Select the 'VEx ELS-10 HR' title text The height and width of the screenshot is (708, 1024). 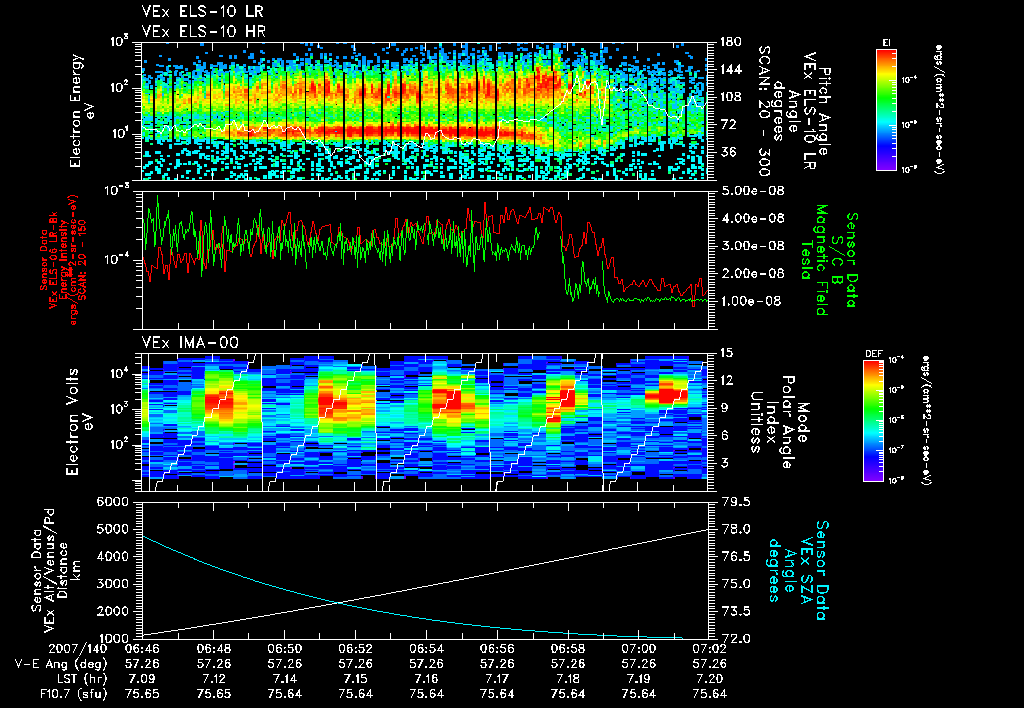(x=204, y=31)
